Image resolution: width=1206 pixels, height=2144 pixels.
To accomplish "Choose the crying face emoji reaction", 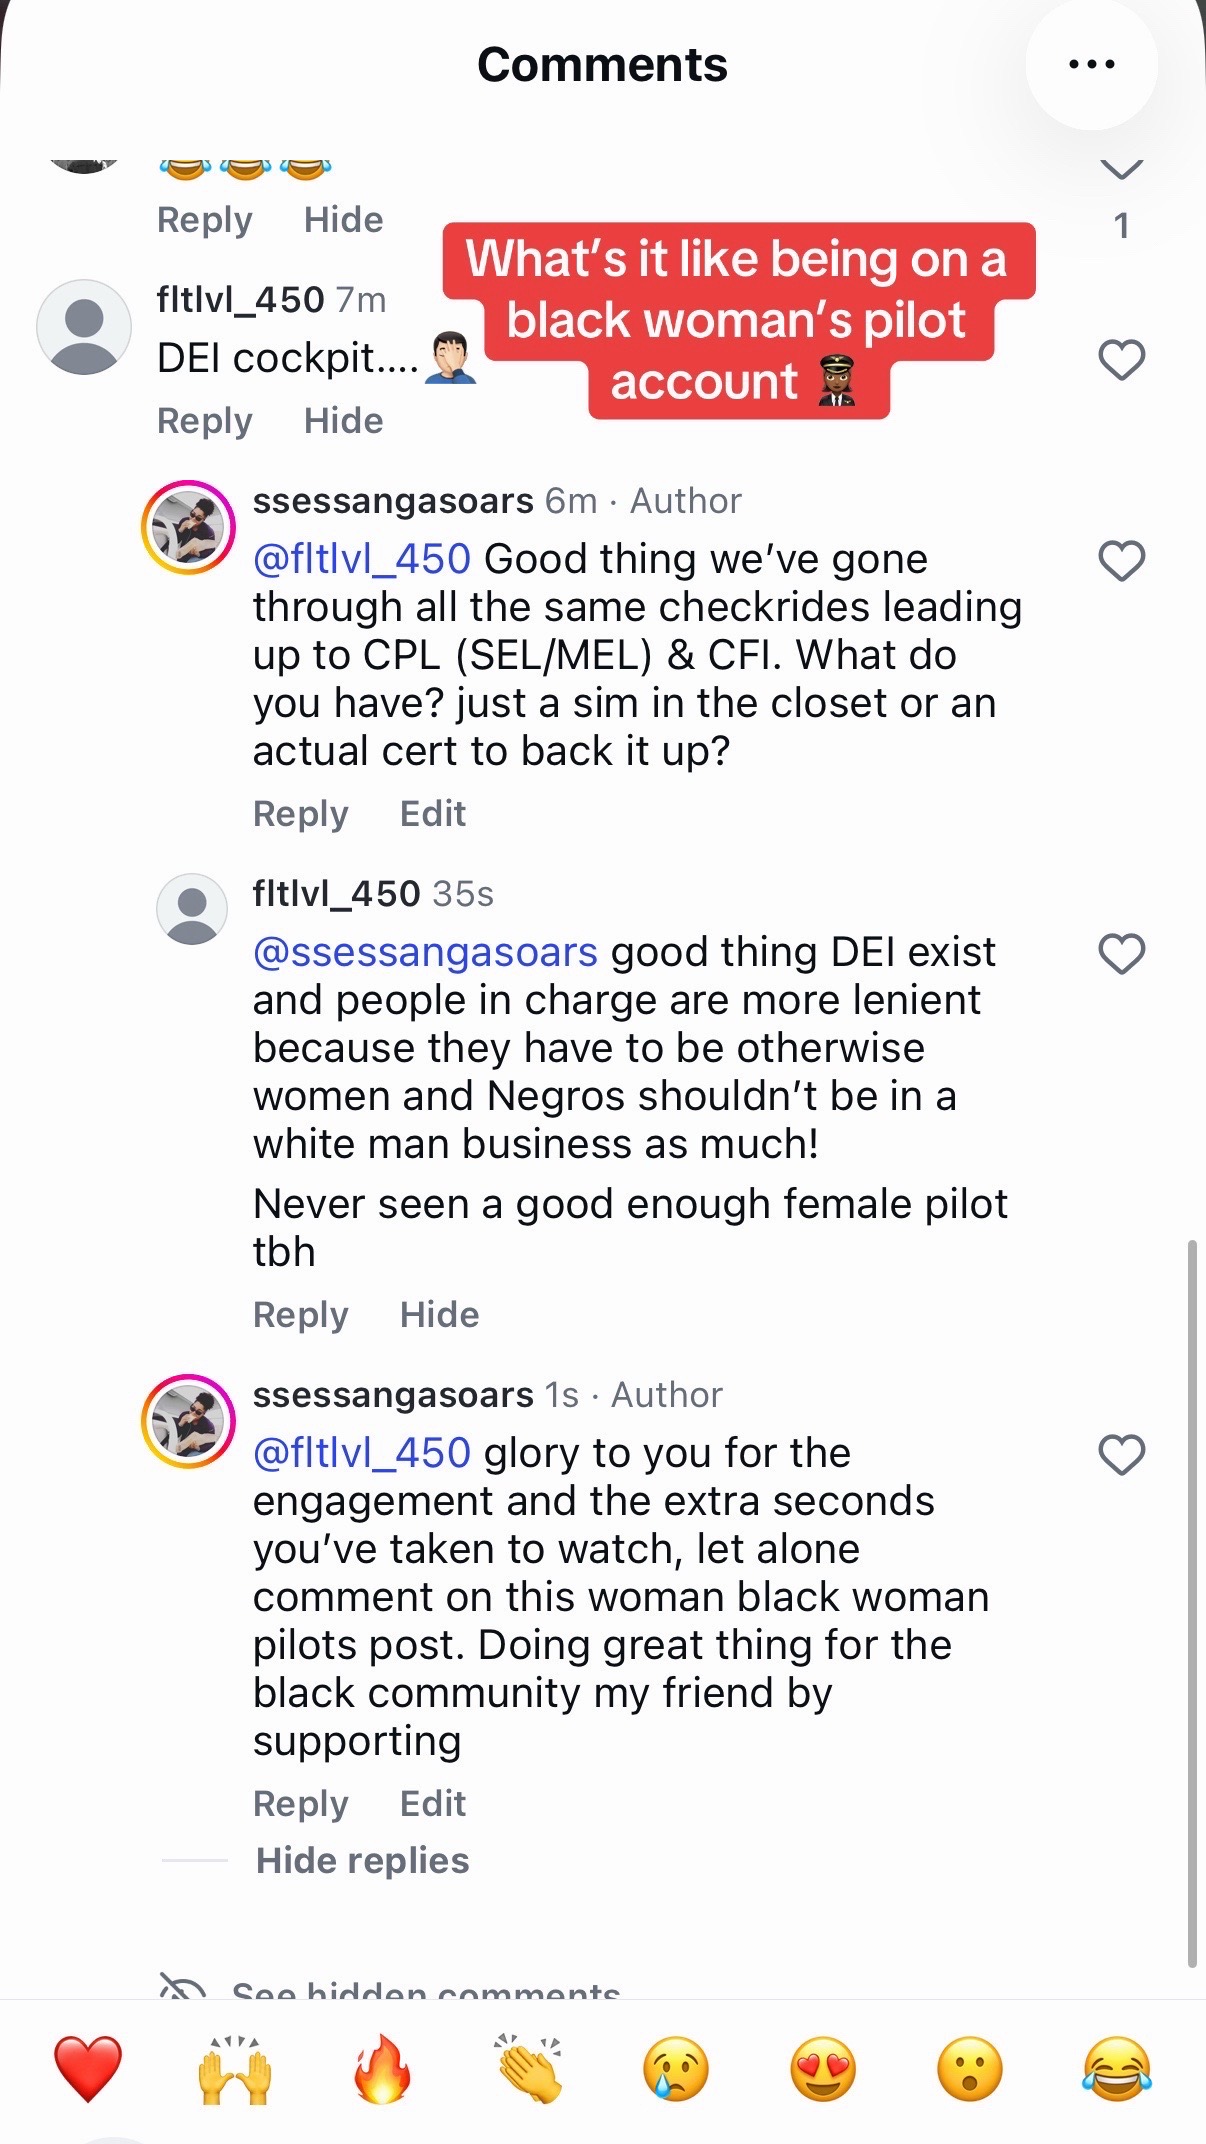I will tap(676, 2069).
